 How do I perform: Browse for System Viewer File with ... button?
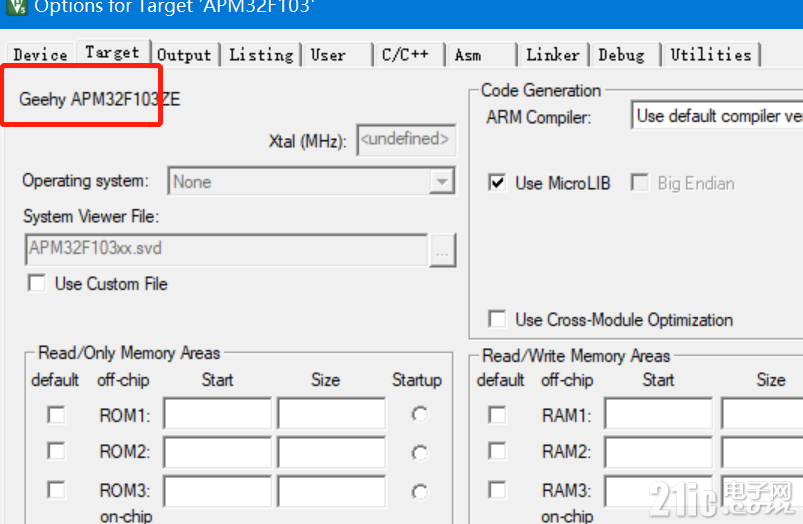click(442, 251)
